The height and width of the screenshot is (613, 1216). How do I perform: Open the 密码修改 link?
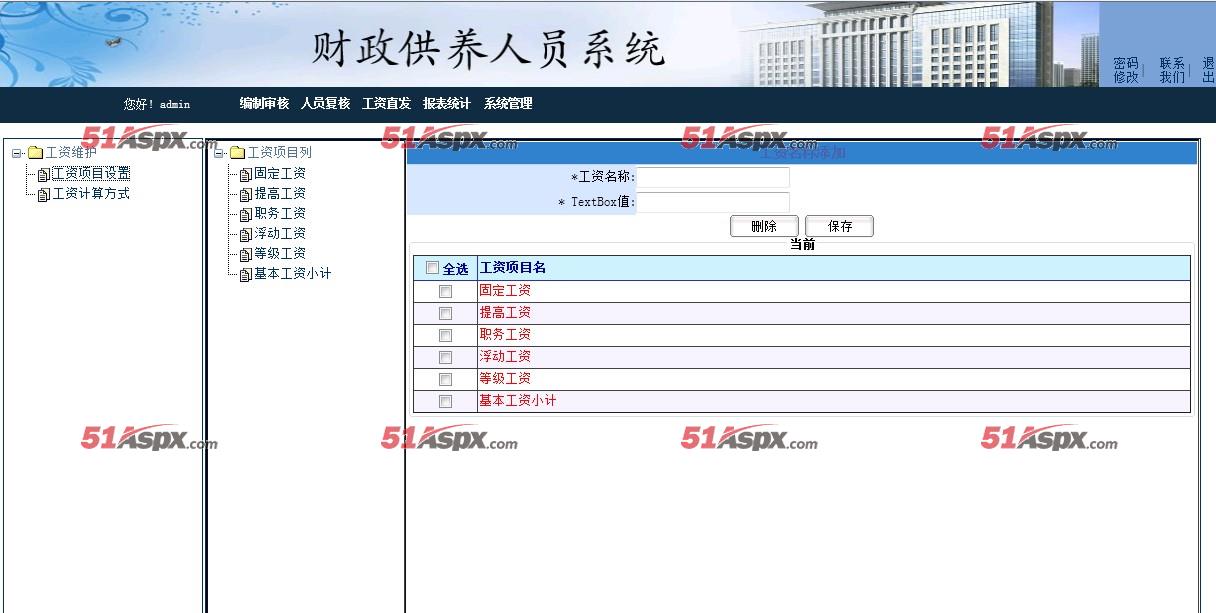(x=1126, y=70)
